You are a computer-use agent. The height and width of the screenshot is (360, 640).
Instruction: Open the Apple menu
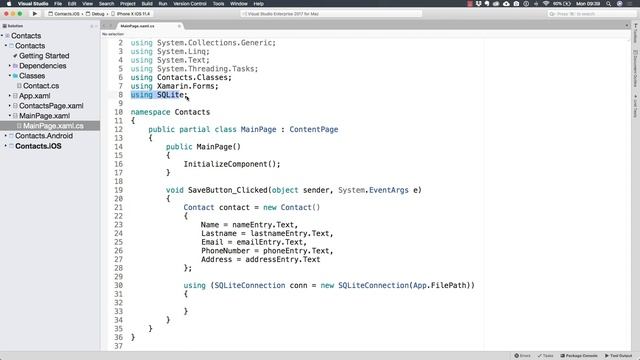coord(9,4)
